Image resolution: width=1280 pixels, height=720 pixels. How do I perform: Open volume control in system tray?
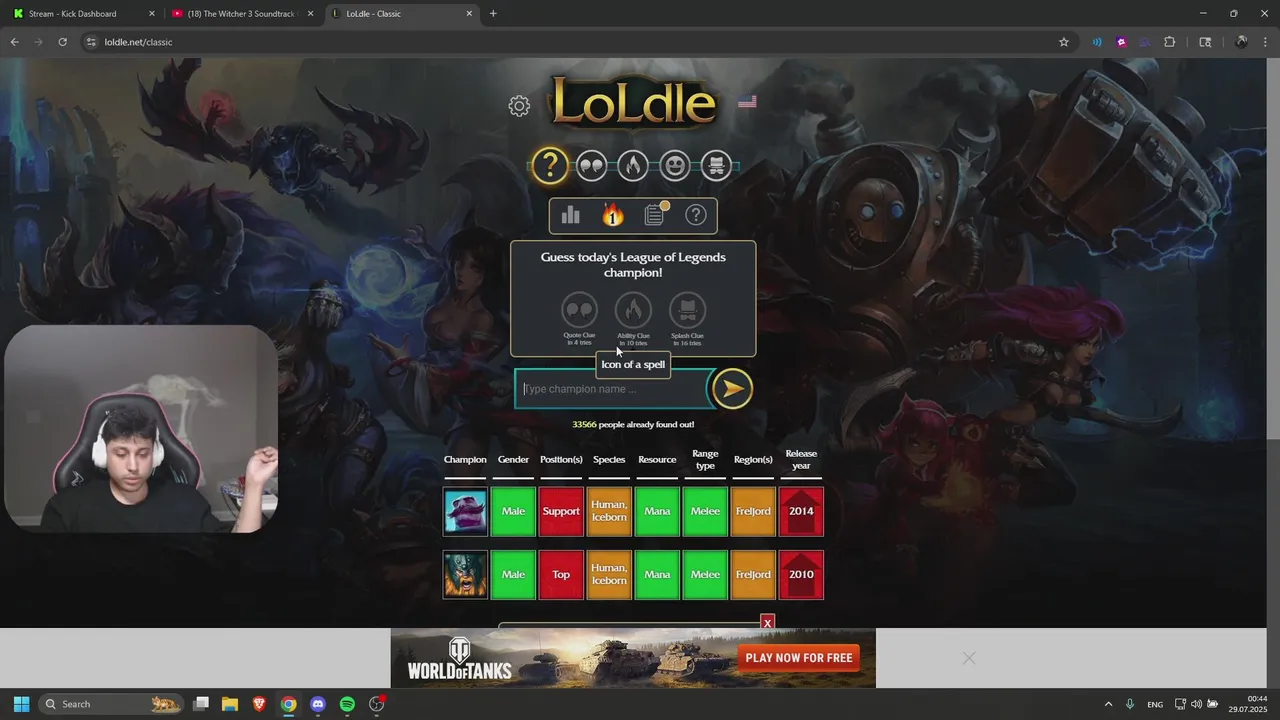coord(1196,704)
